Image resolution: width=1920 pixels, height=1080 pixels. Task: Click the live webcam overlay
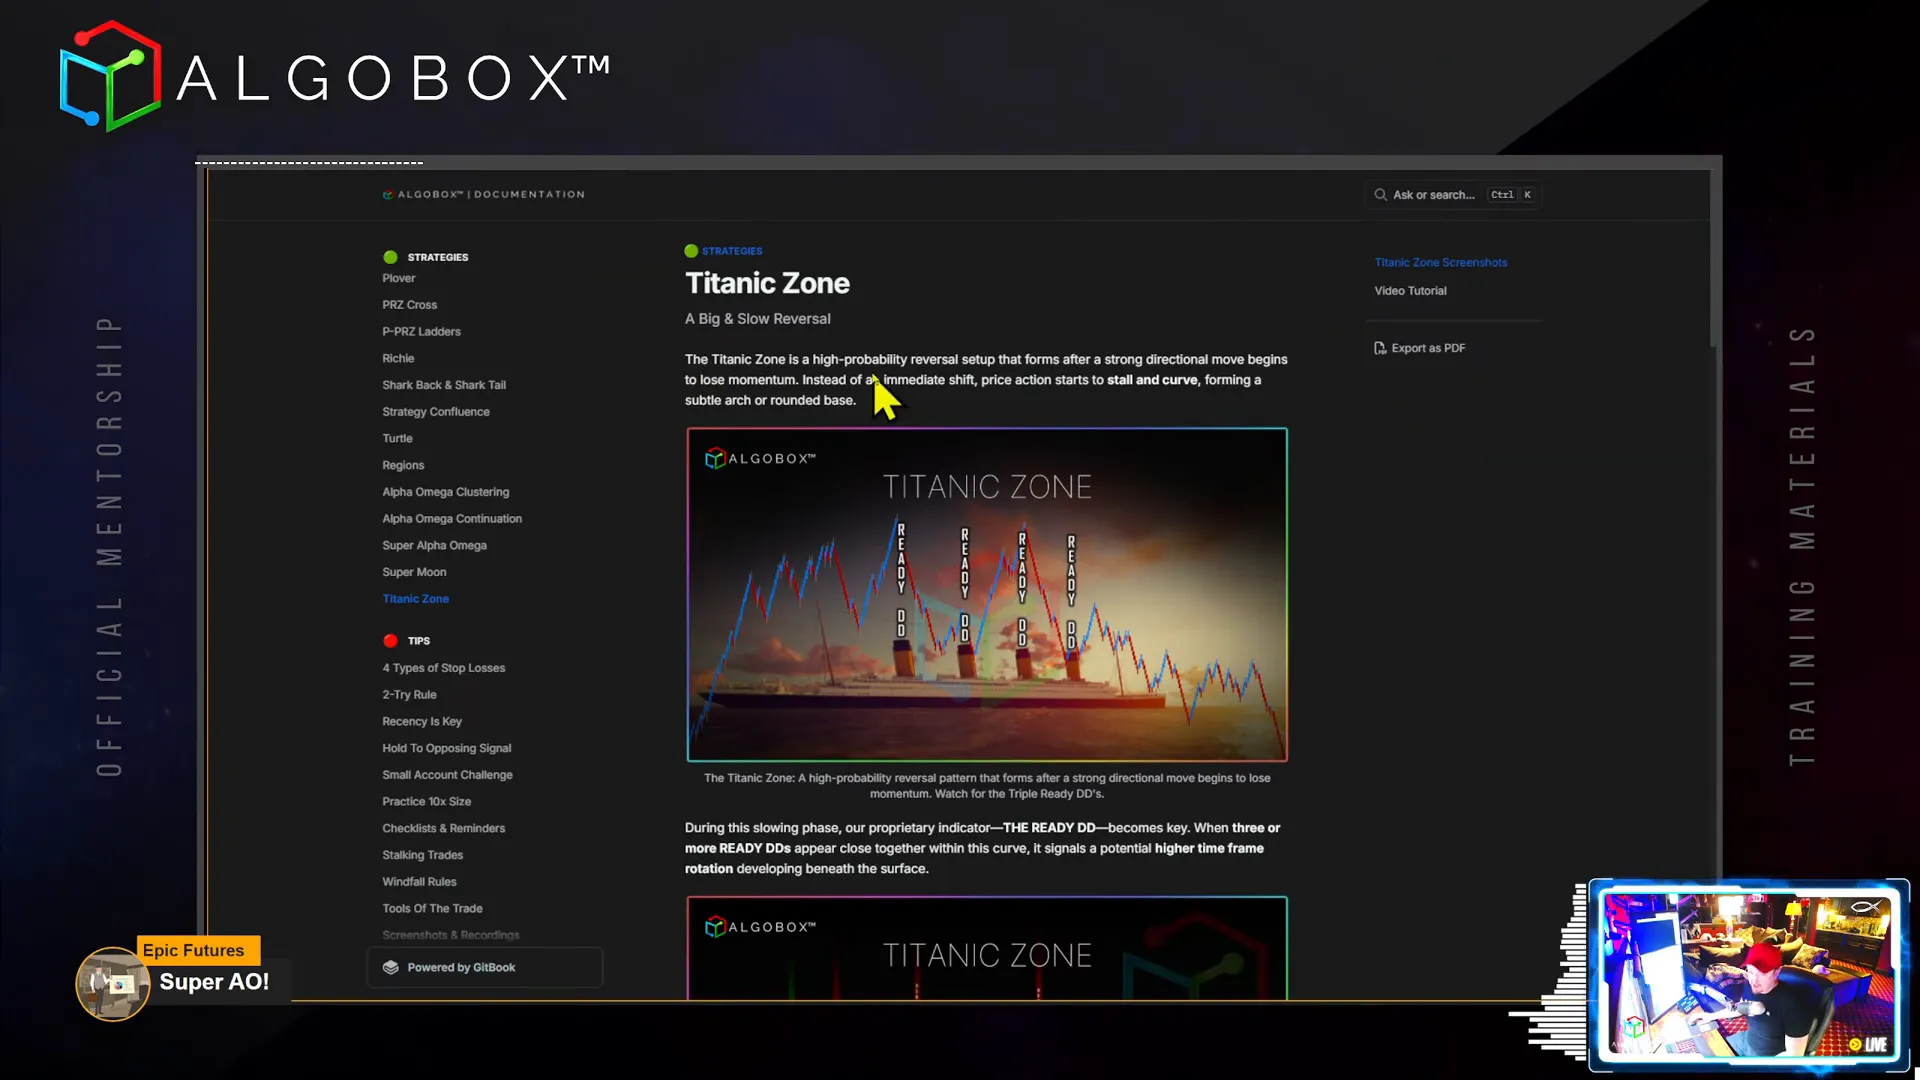(1748, 975)
